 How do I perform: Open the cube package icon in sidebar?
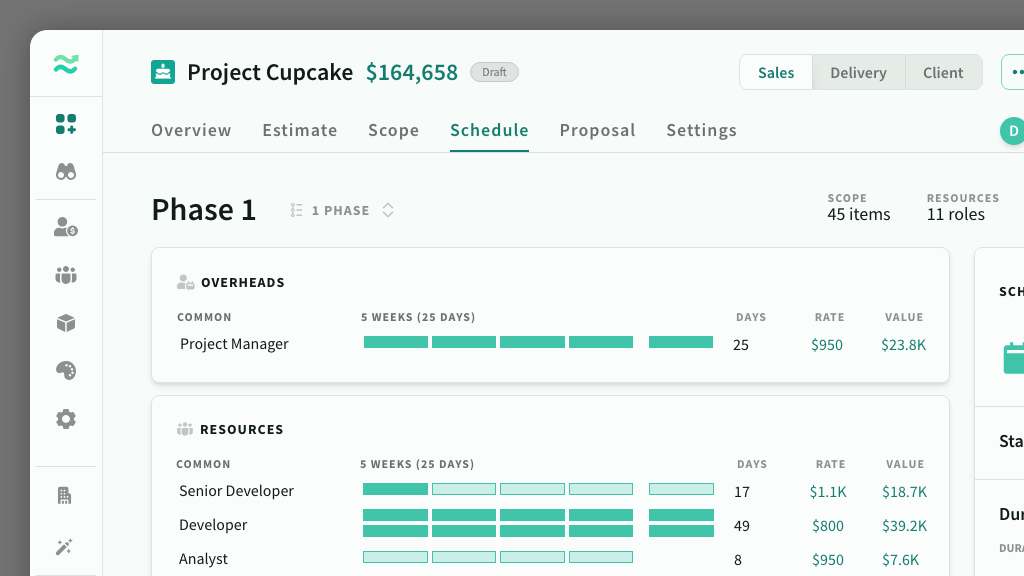(66, 323)
